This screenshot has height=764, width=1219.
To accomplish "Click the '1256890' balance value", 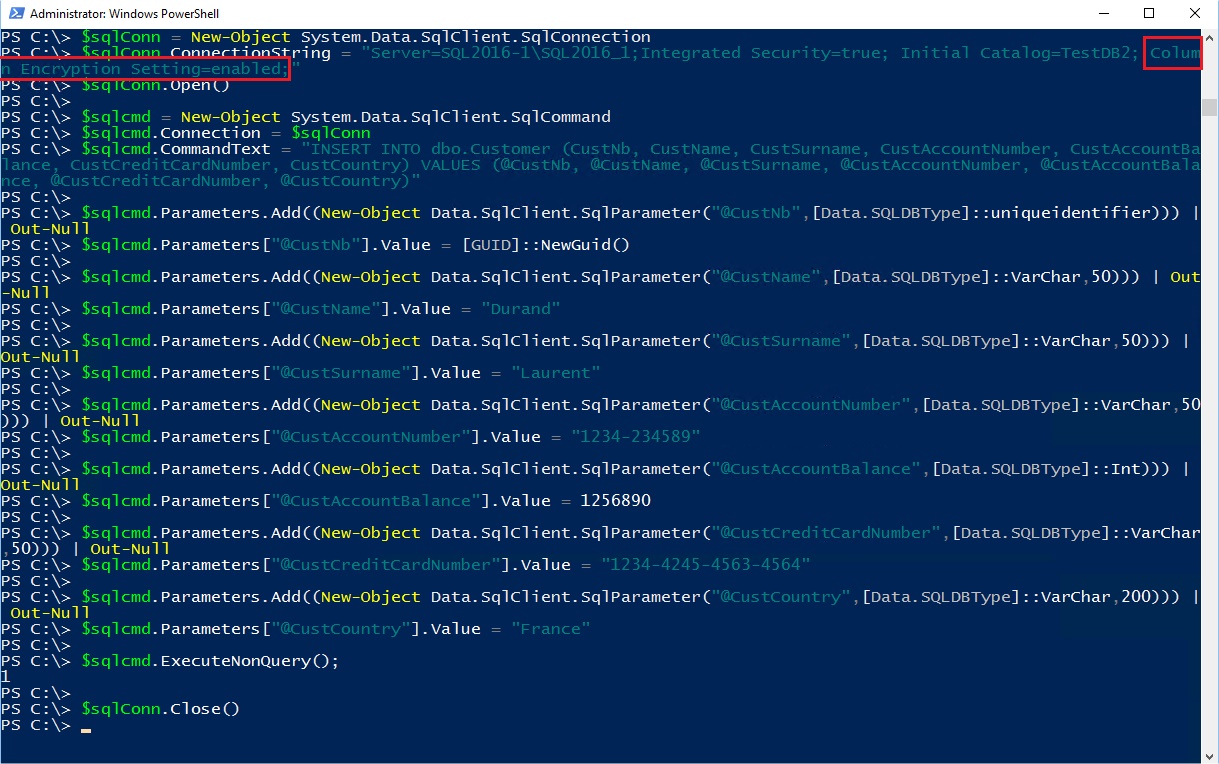I will click(616, 501).
